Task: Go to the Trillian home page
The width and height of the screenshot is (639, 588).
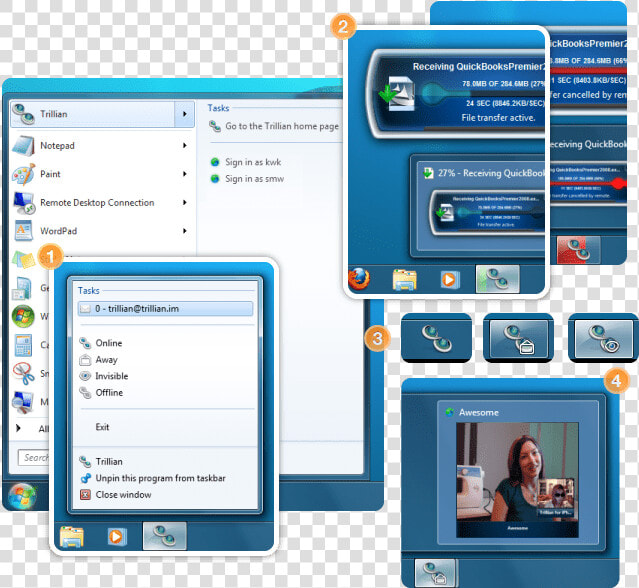Action: coord(282,126)
